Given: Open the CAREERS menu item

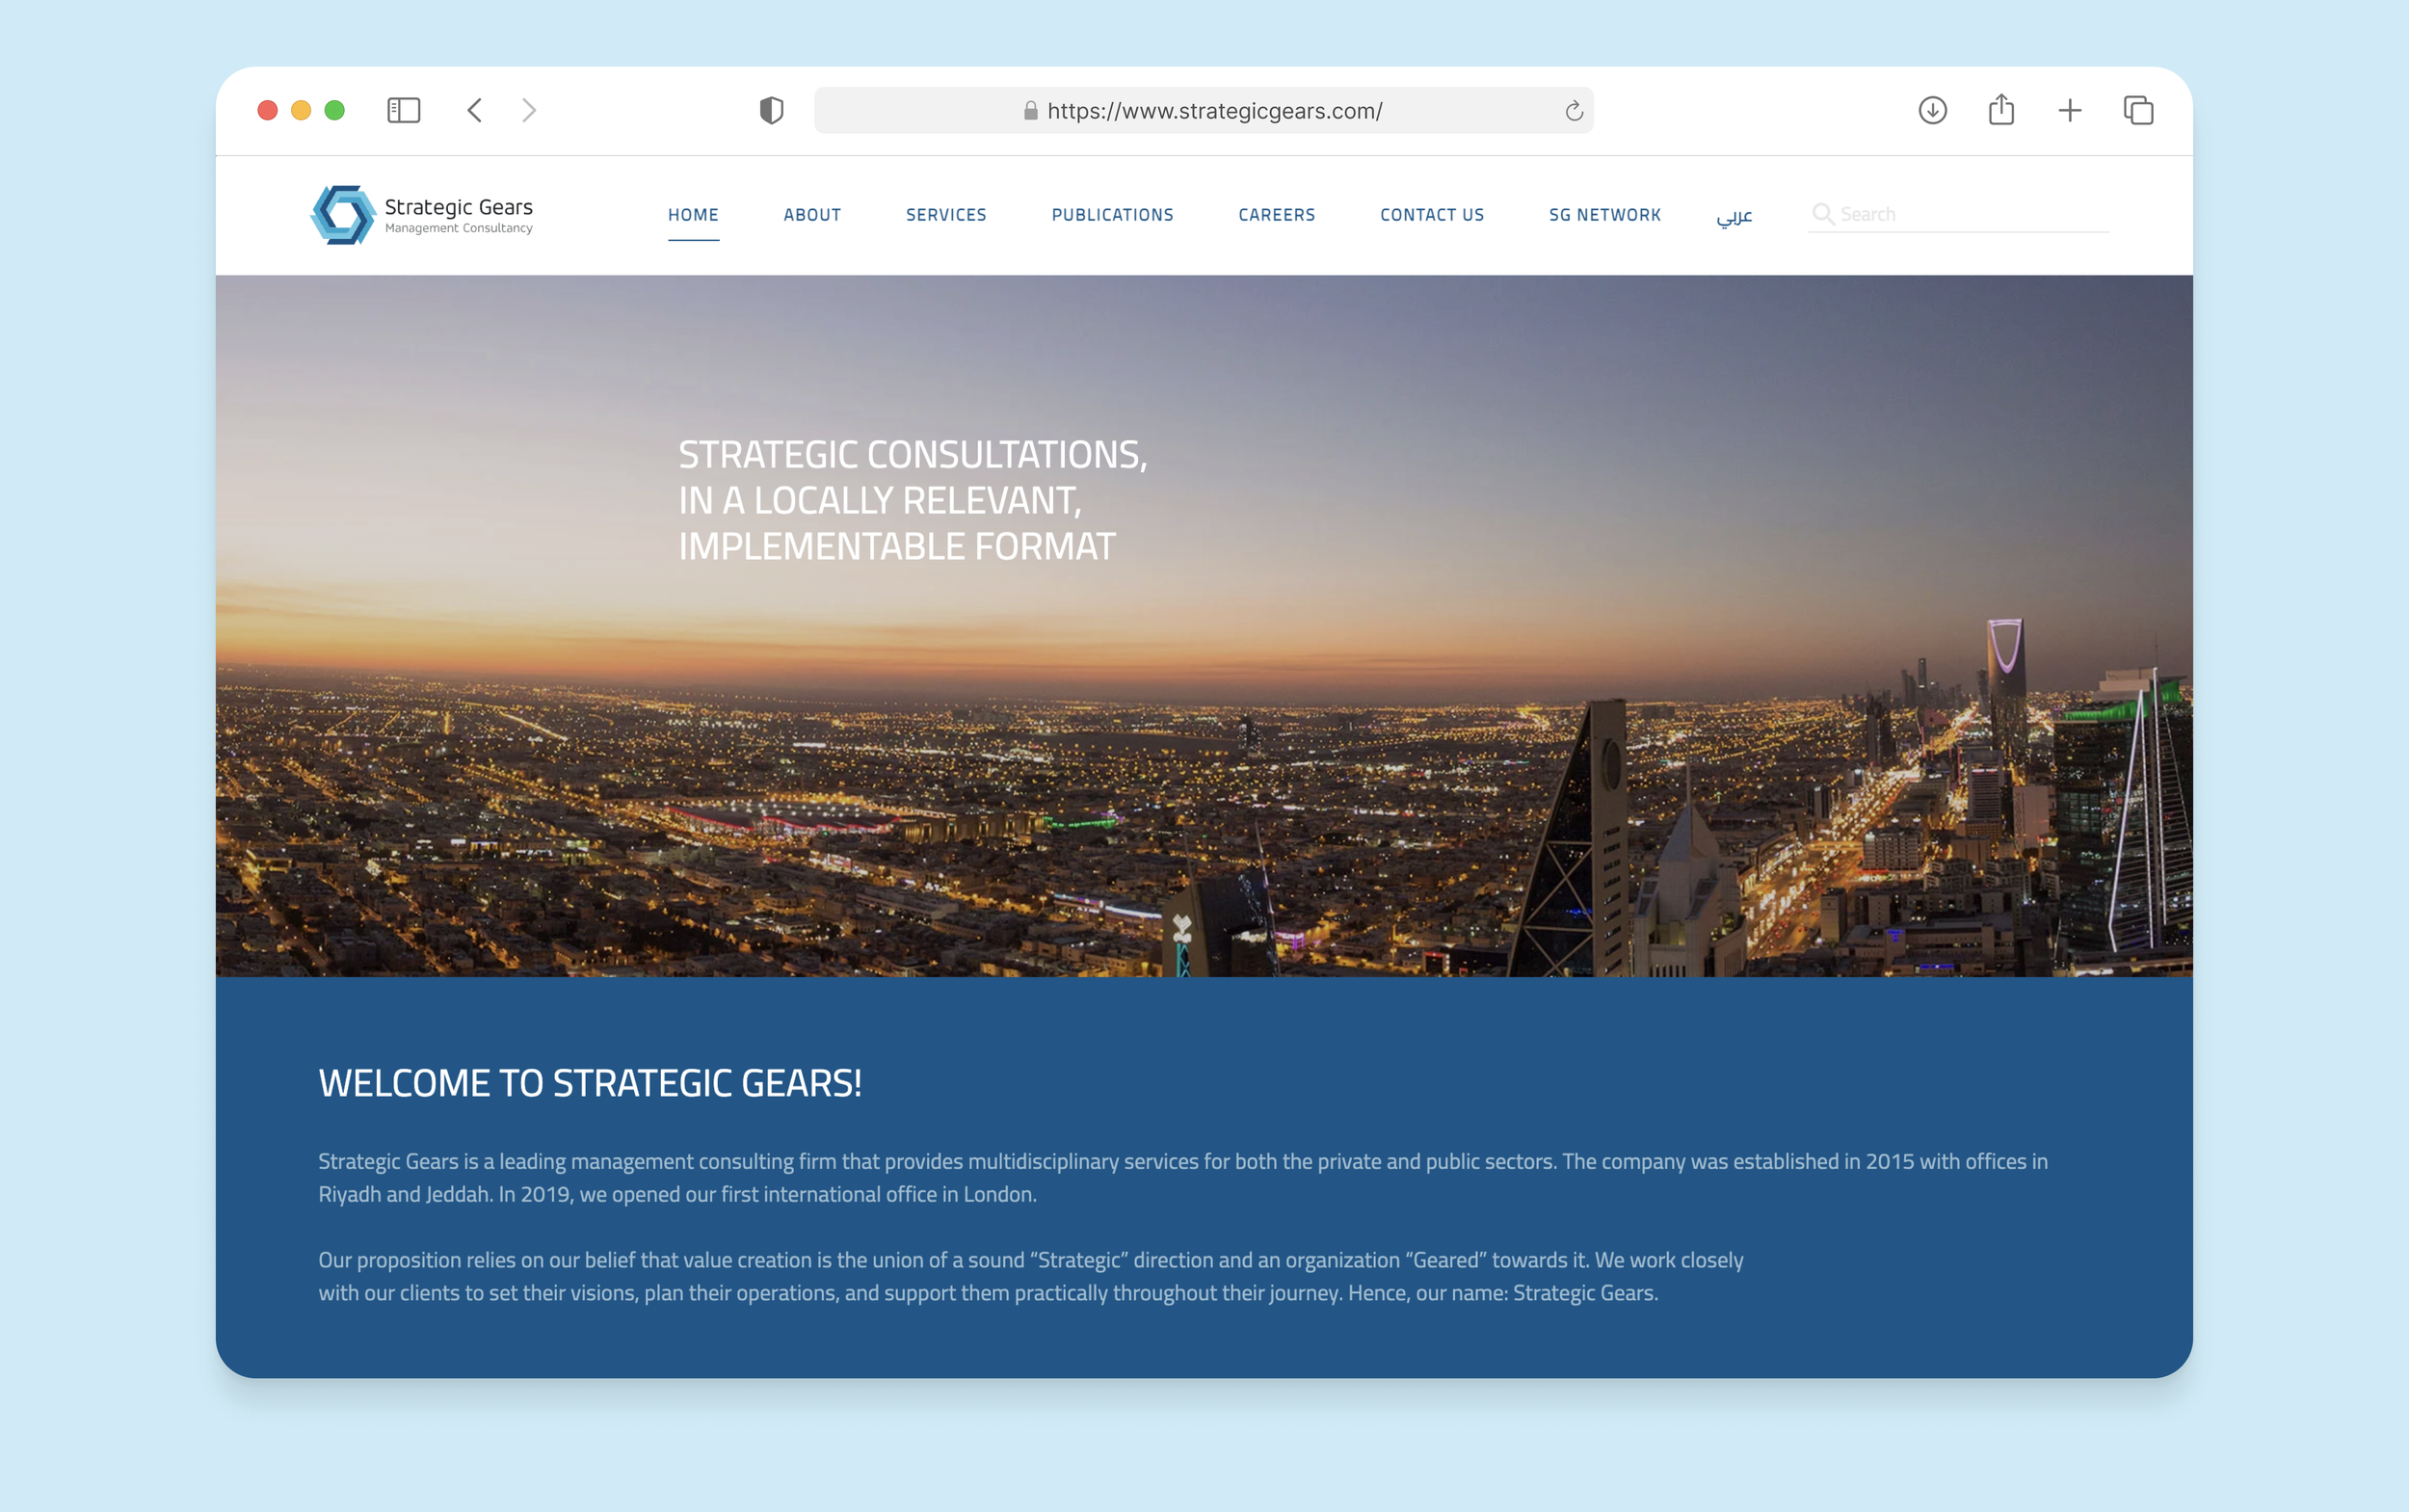Looking at the screenshot, I should [1276, 215].
